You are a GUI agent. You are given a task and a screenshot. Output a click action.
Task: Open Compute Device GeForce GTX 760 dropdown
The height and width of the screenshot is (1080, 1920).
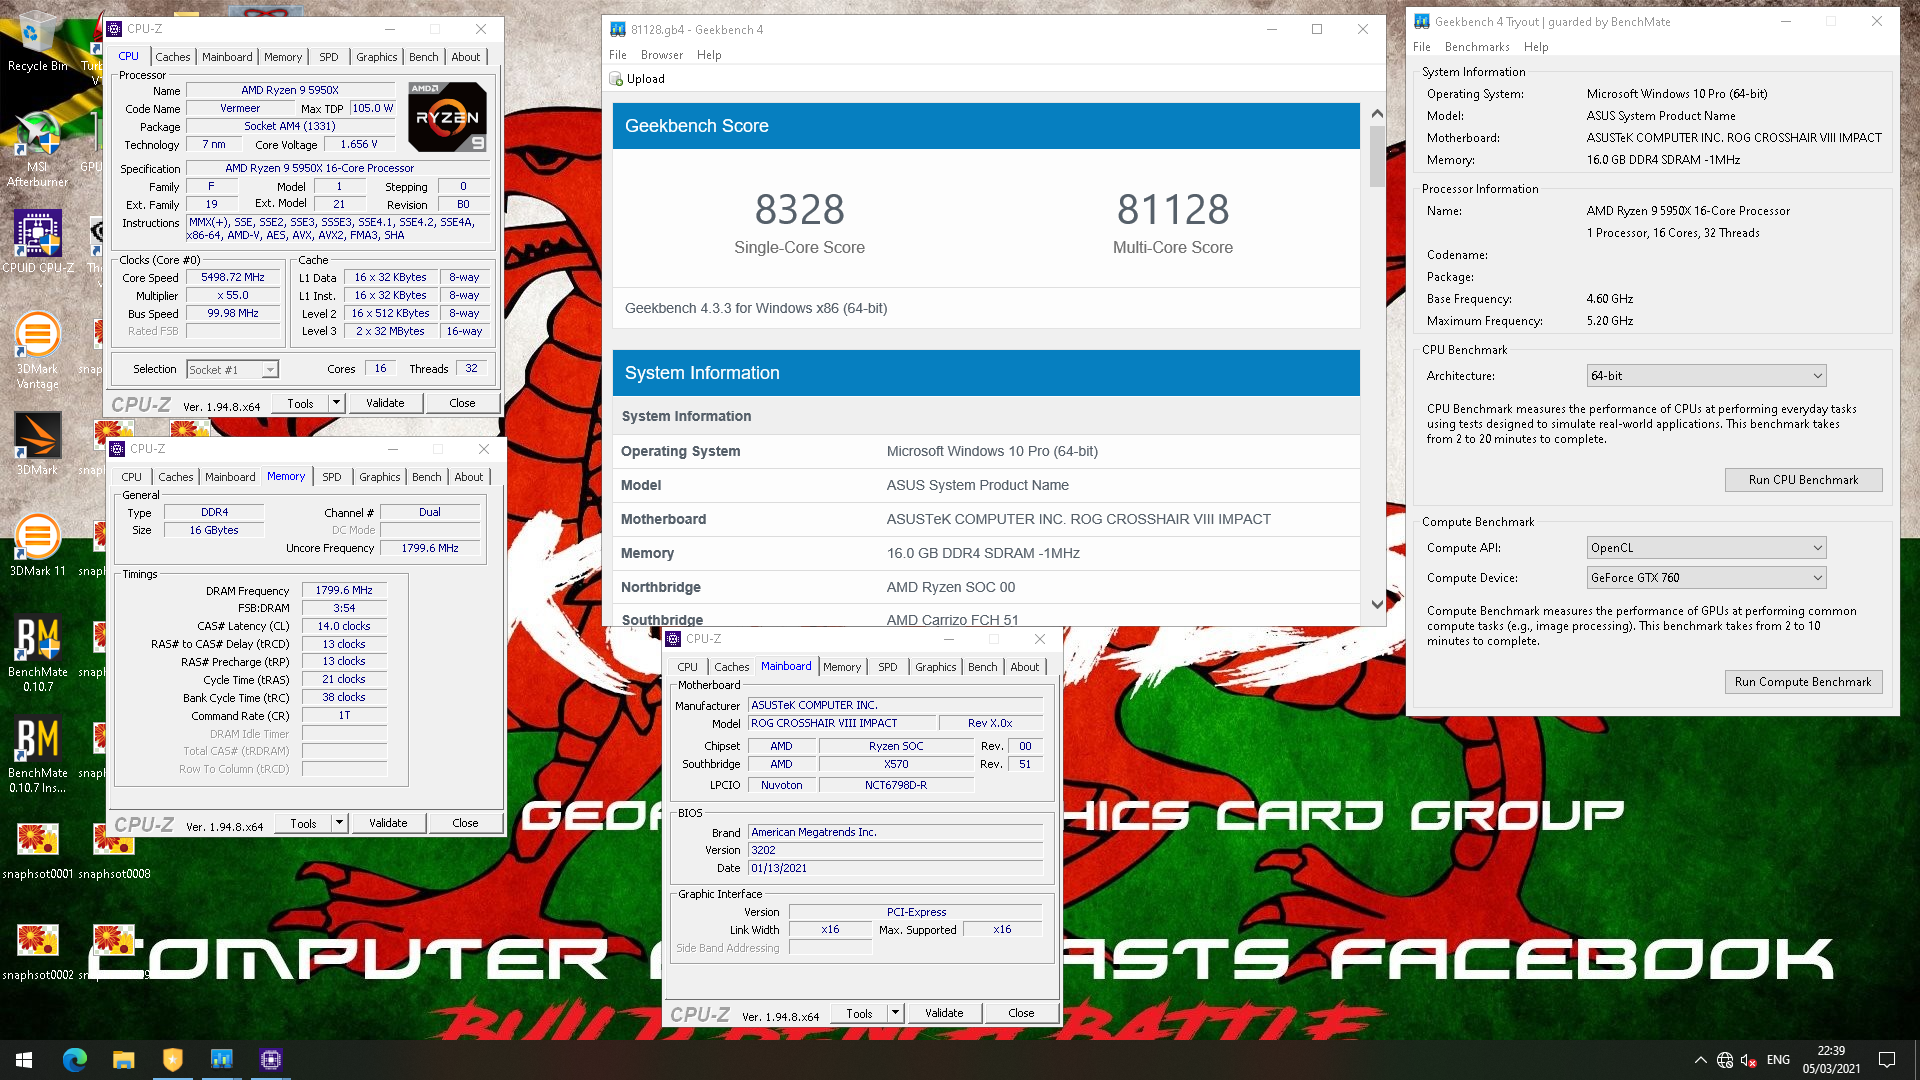[1706, 578]
